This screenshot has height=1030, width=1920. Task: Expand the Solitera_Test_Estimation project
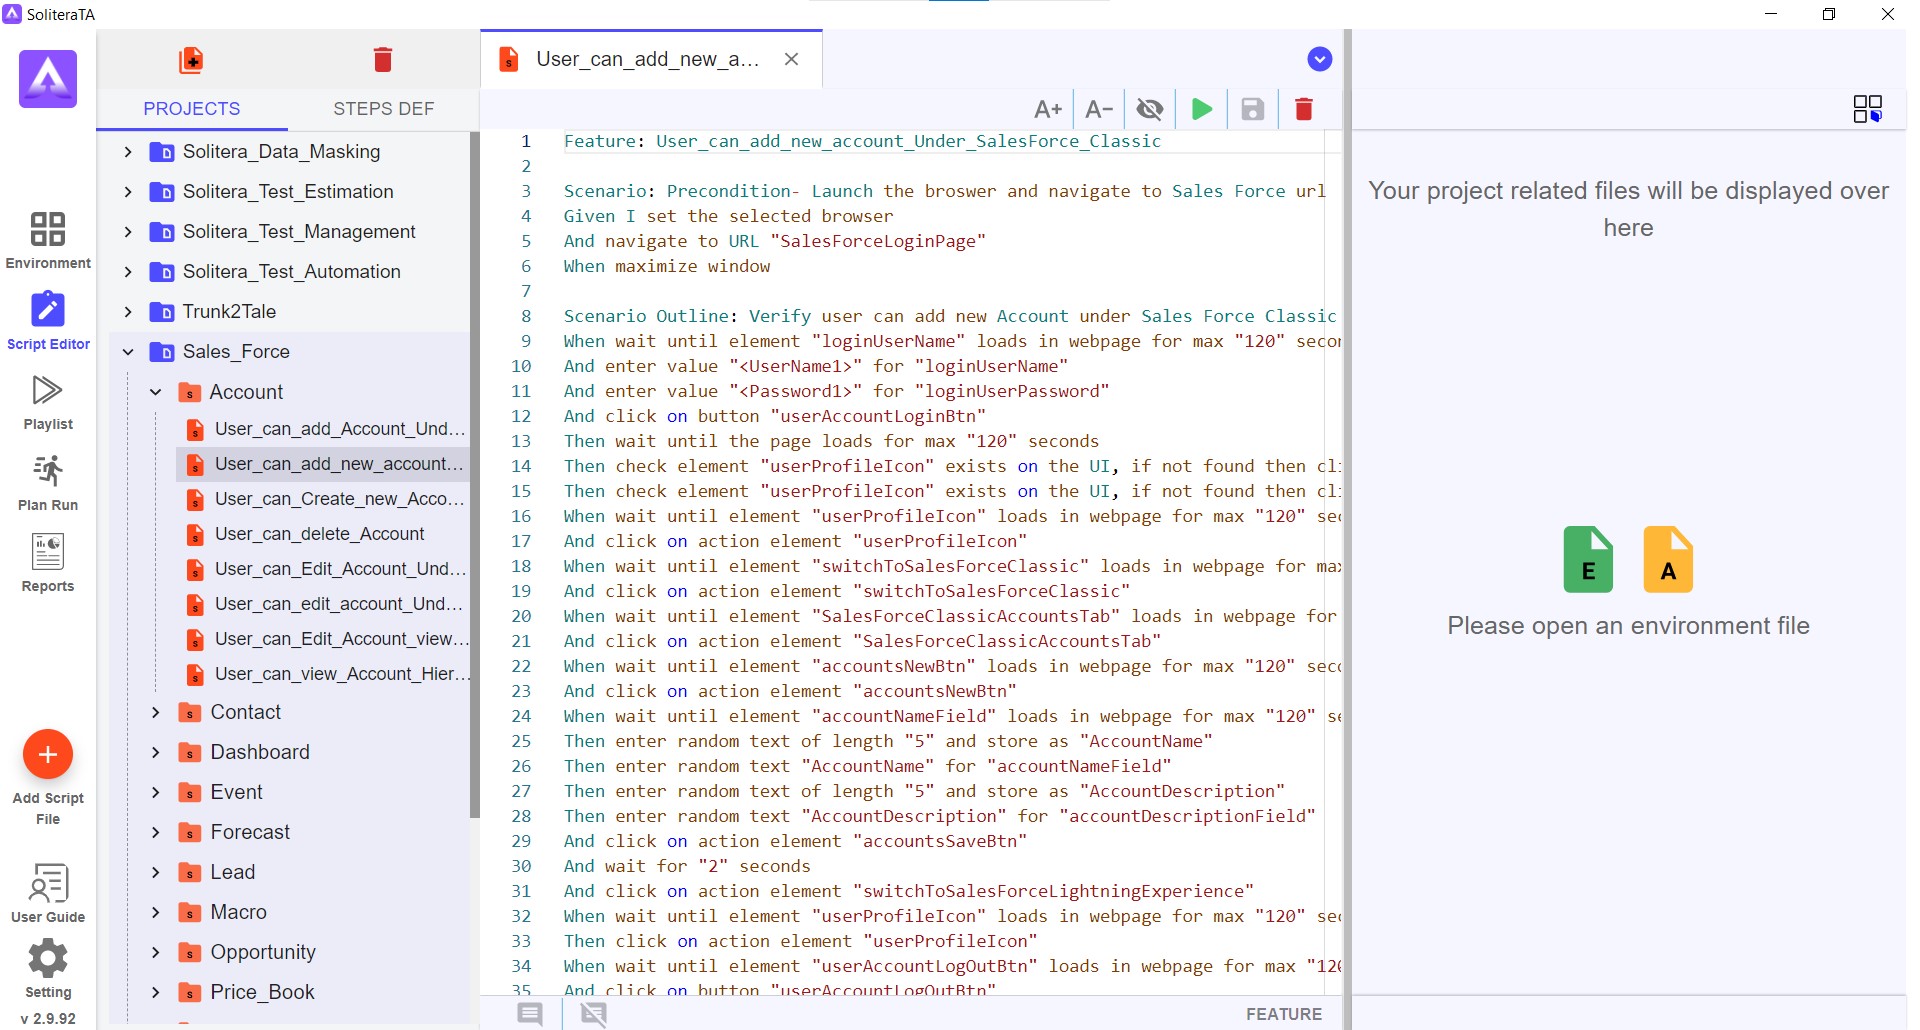[128, 192]
